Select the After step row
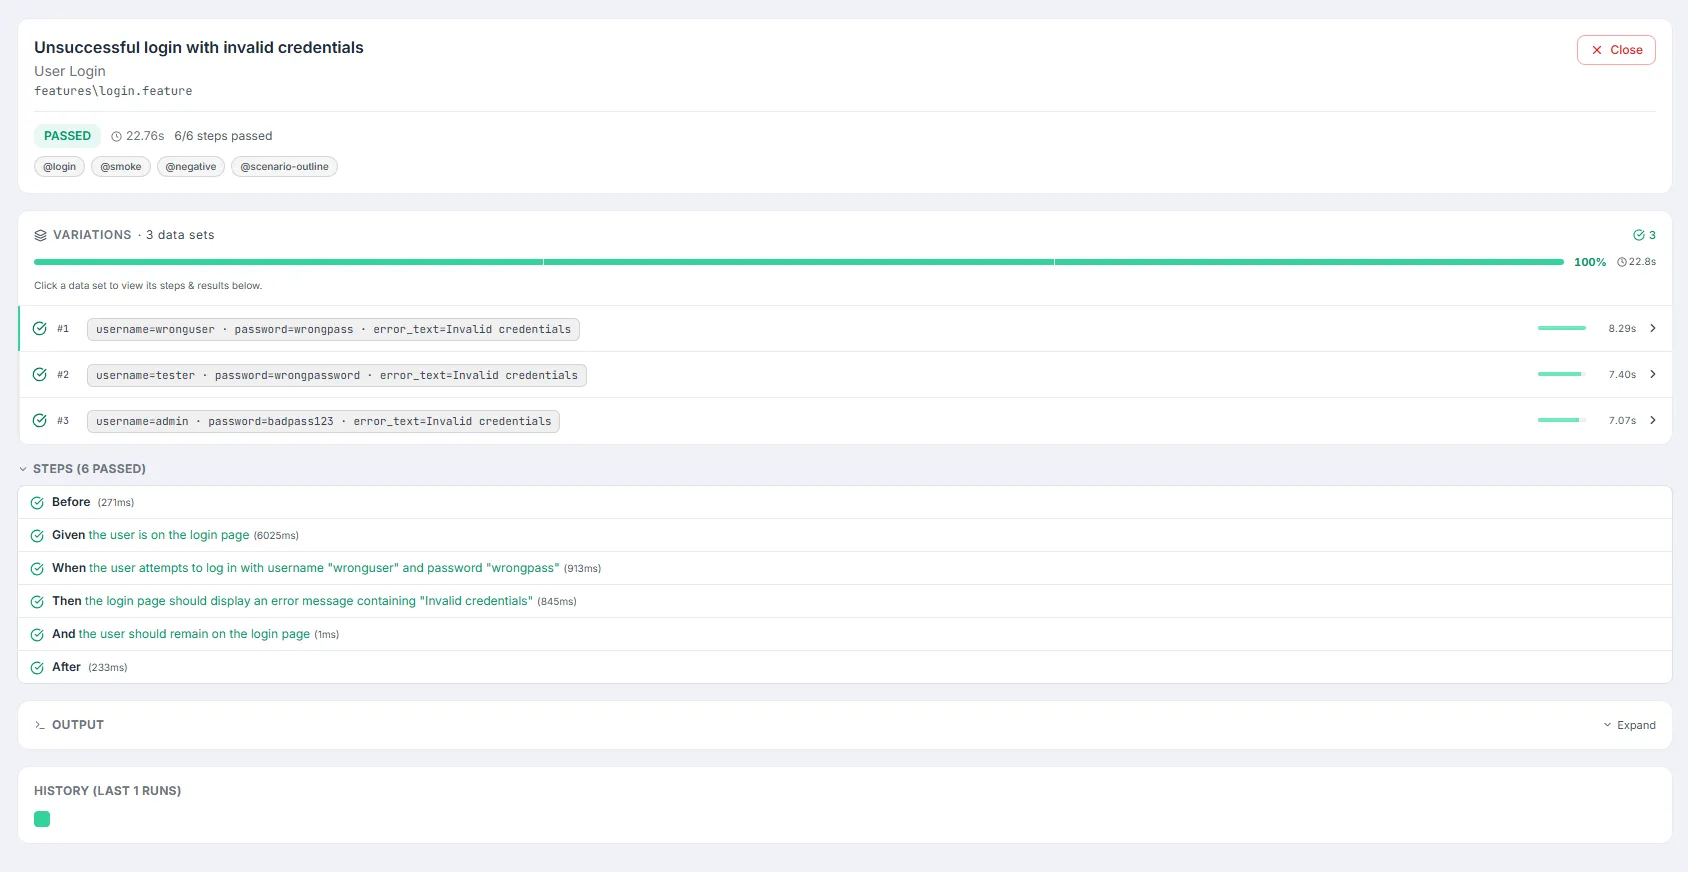The width and height of the screenshot is (1688, 872). (x=845, y=667)
